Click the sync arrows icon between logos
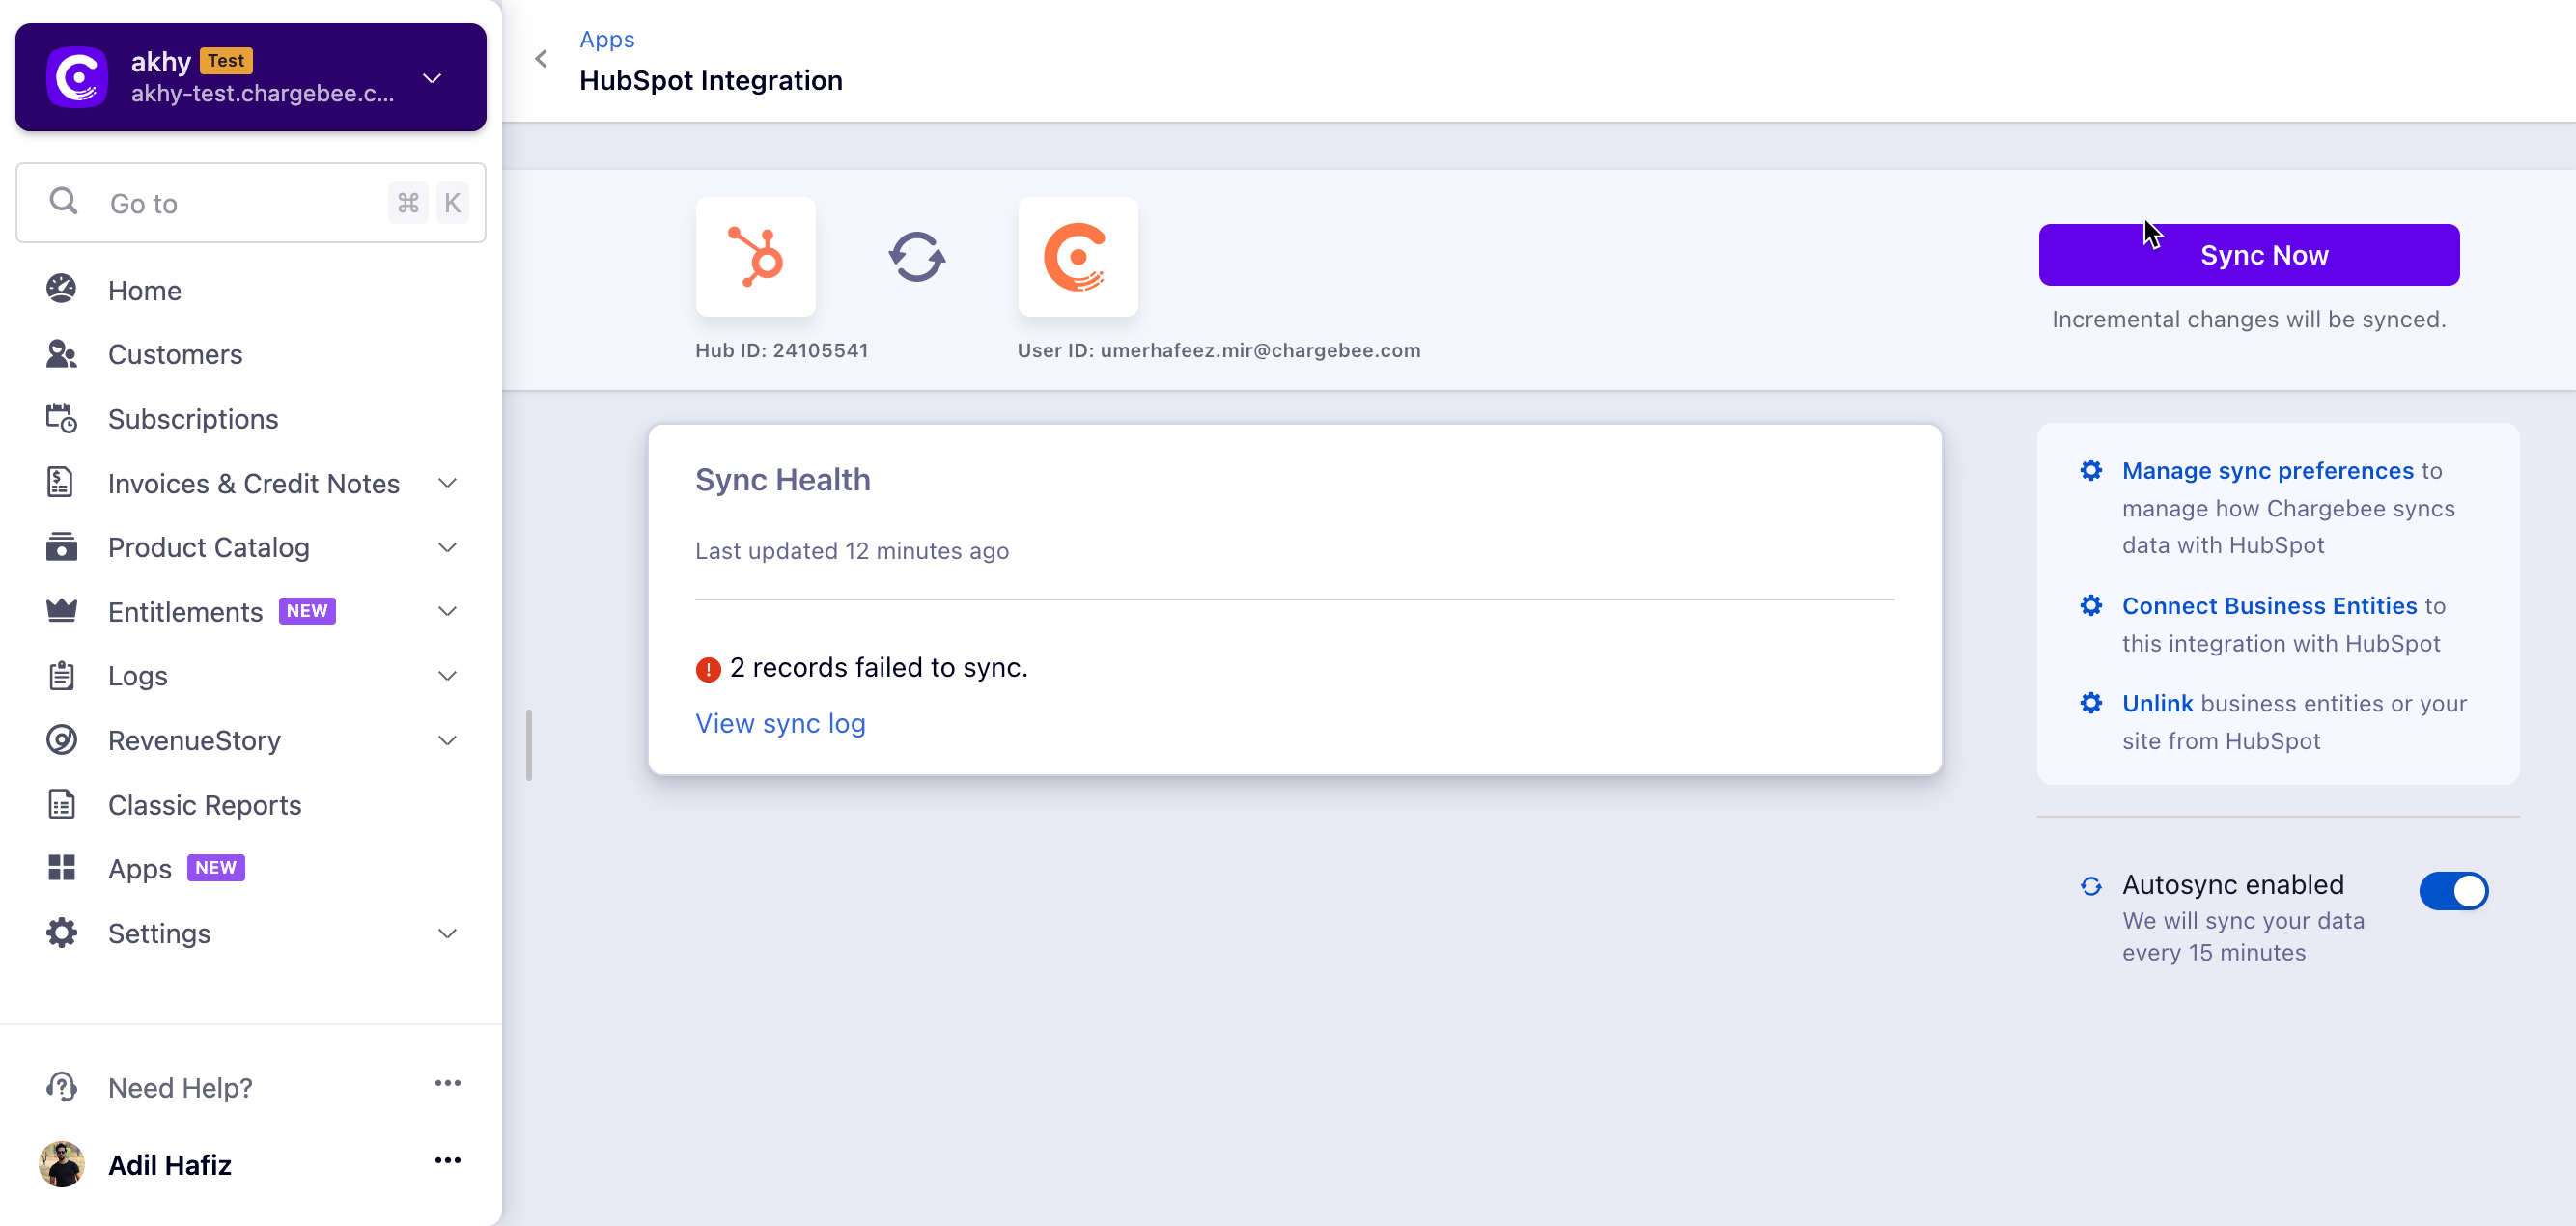Image resolution: width=2576 pixels, height=1226 pixels. click(916, 257)
